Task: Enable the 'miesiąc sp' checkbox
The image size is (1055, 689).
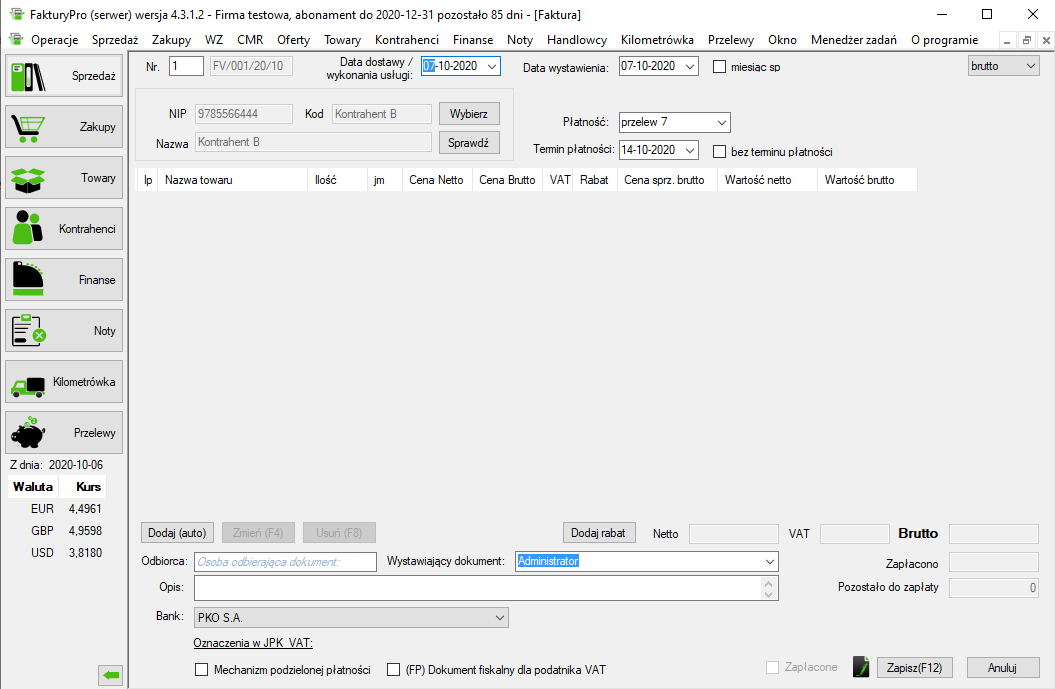Action: (x=719, y=67)
